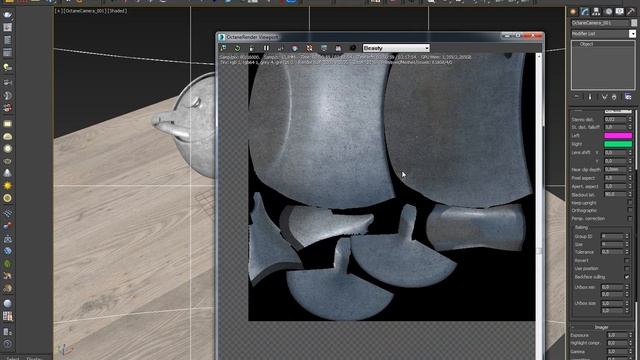The width and height of the screenshot is (640, 360).
Task: Click the teapot icon in left toolbar
Action: pos(7,15)
